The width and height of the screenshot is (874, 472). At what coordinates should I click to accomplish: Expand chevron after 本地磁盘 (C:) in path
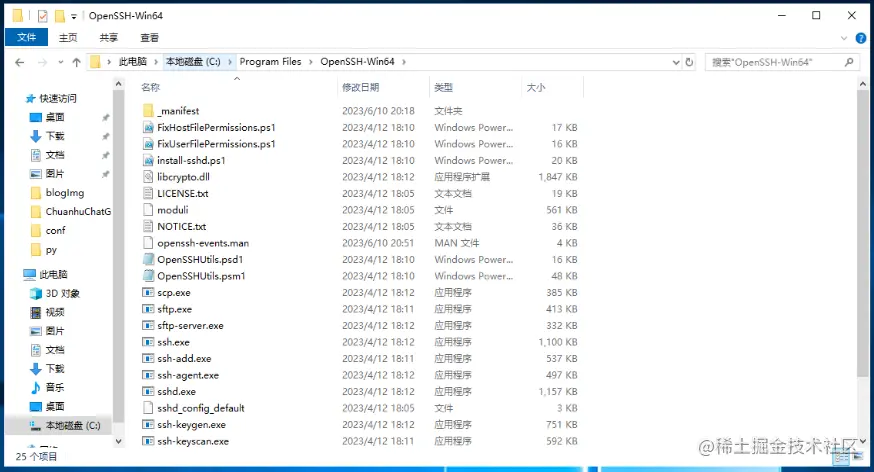pyautogui.click(x=230, y=62)
